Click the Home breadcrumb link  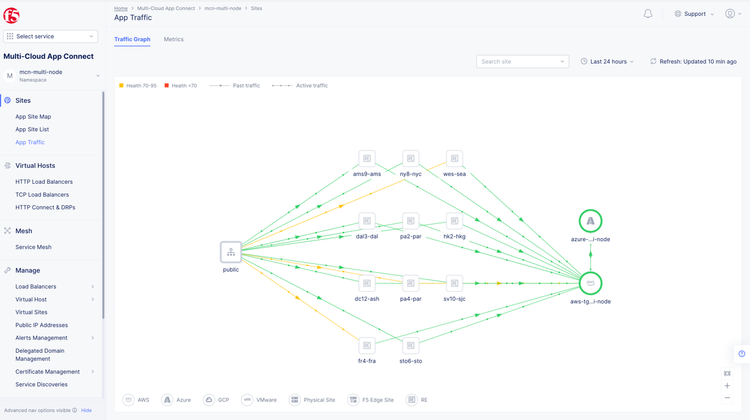(121, 8)
